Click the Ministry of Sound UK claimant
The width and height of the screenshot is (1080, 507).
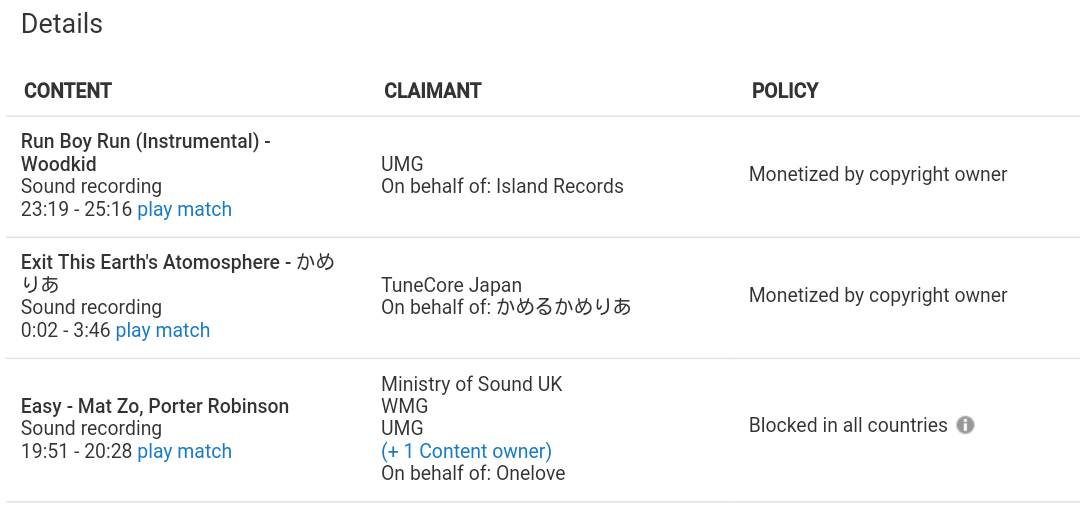(x=472, y=384)
